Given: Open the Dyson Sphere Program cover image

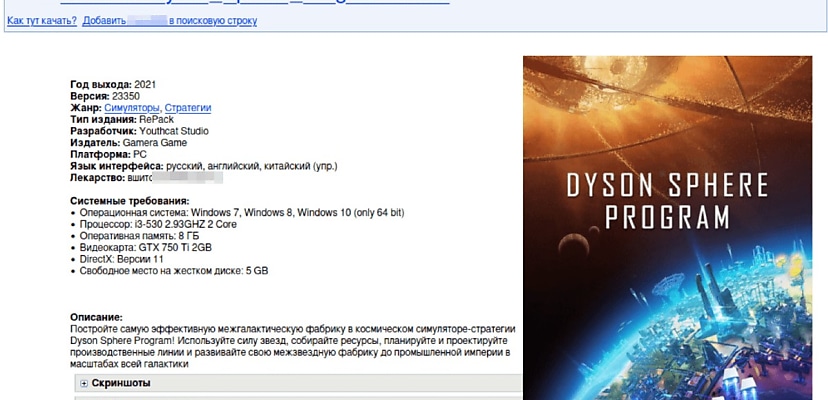Looking at the screenshot, I should pos(667,228).
